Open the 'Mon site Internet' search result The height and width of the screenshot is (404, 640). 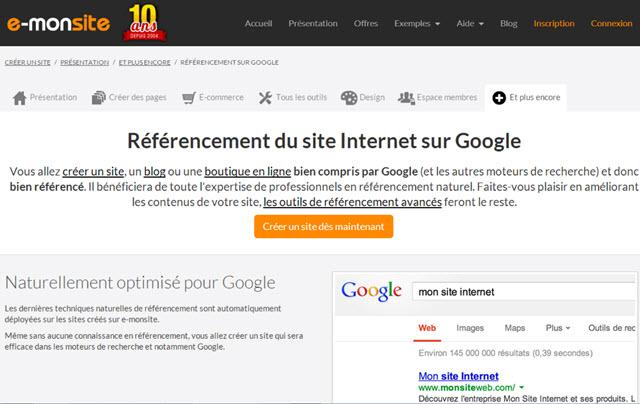pos(458,376)
